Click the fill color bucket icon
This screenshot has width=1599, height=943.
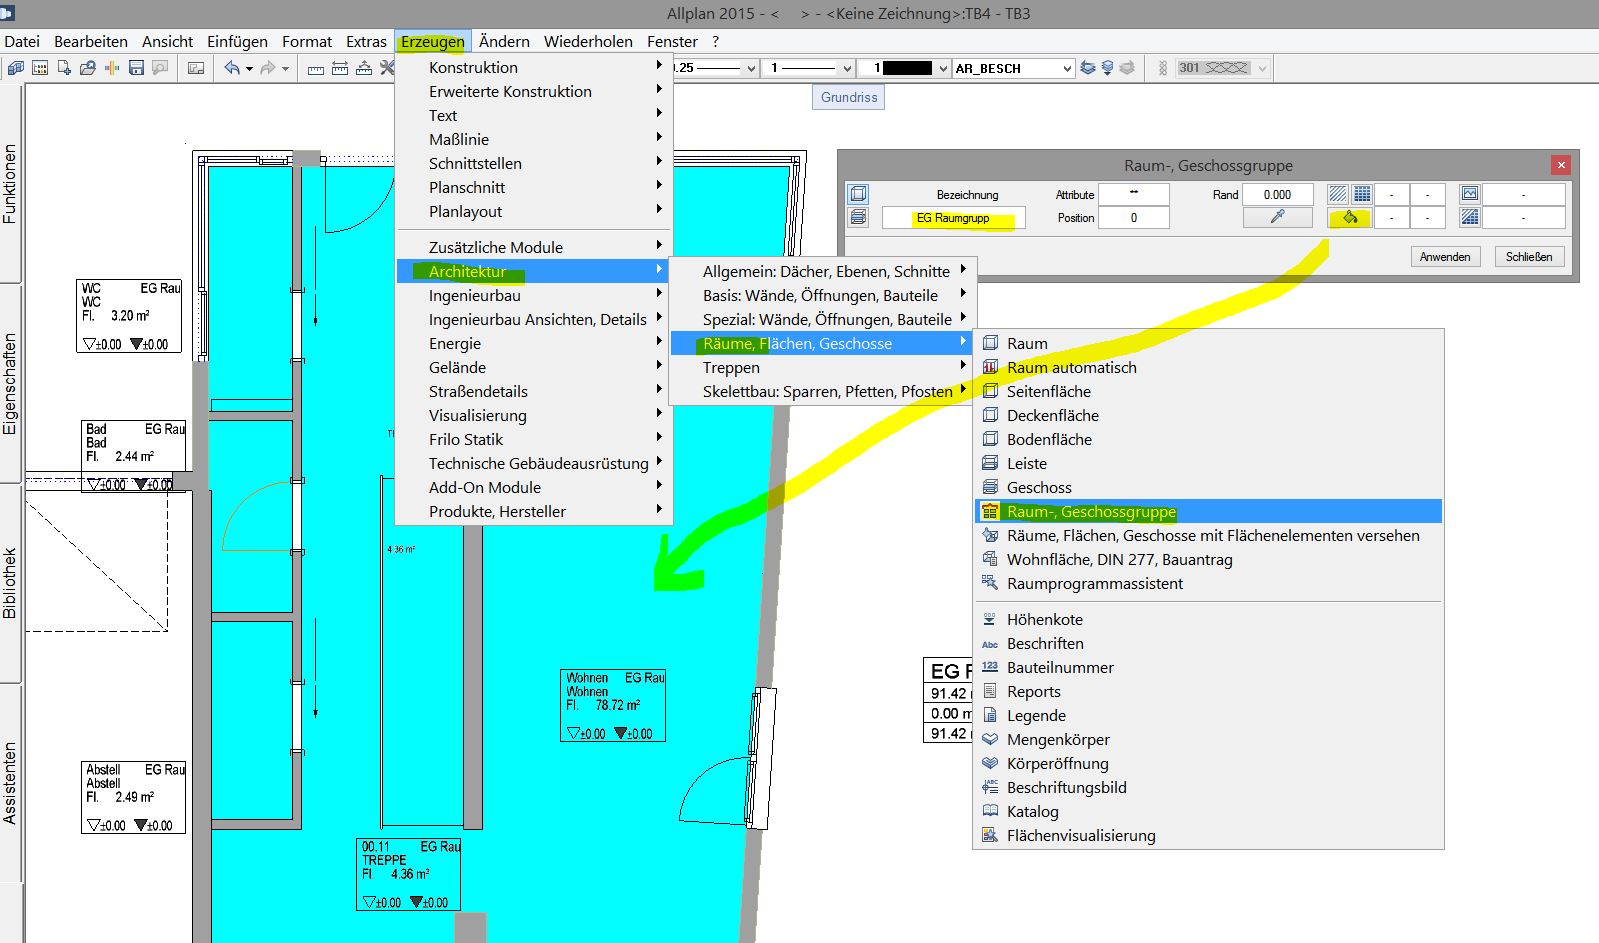click(x=1349, y=218)
